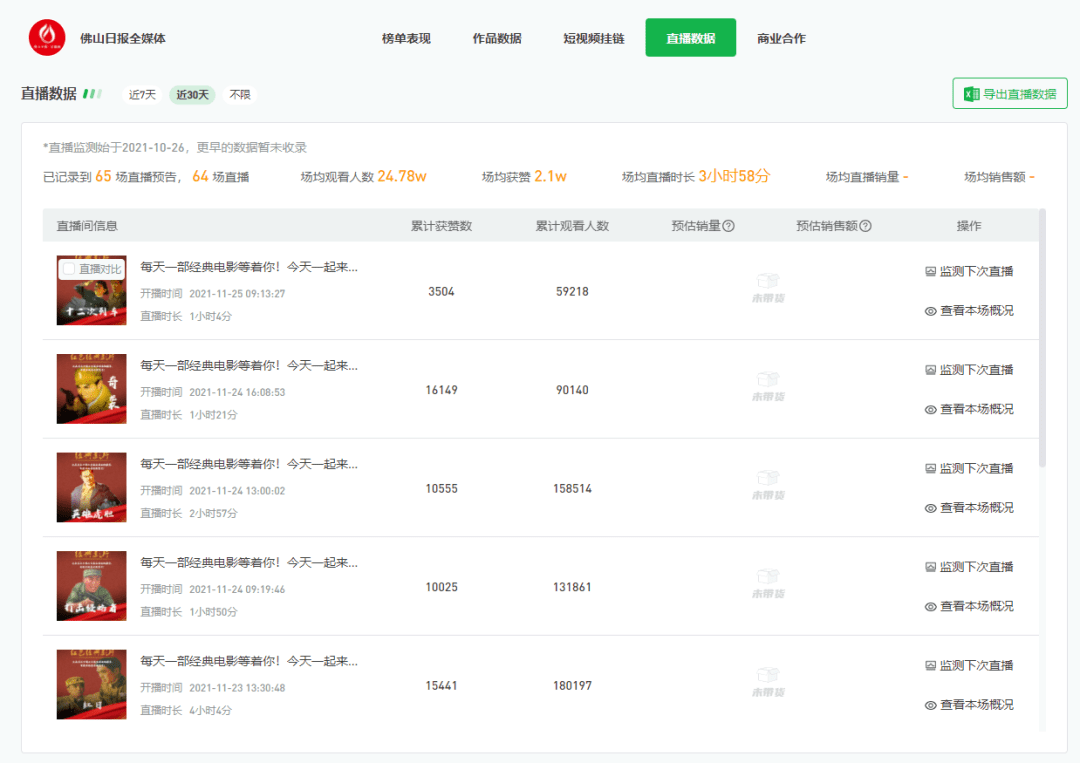Click the 累计获赞数 column header

click(442, 226)
